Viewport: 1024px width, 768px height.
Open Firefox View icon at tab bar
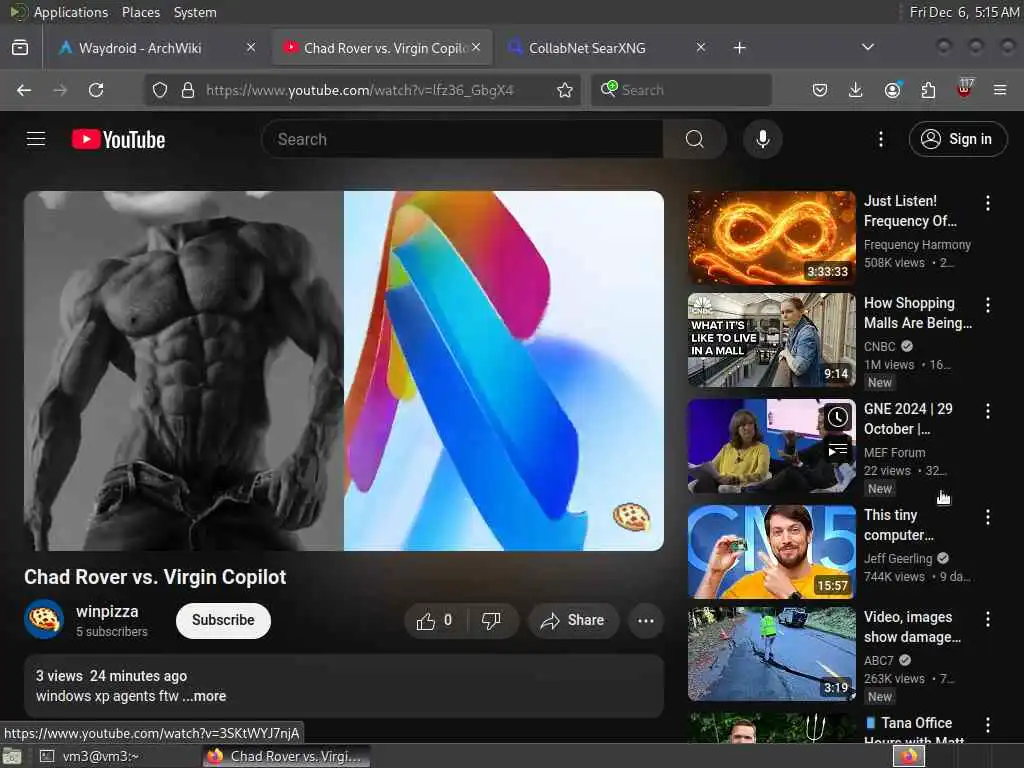coord(20,48)
